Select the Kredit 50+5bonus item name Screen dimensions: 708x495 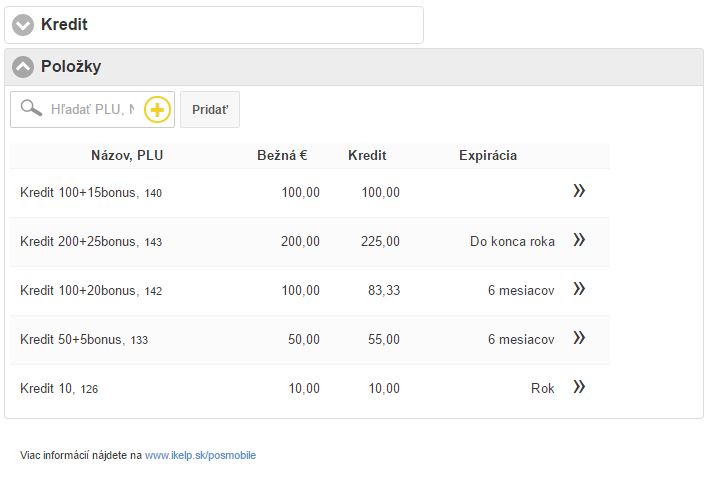(x=72, y=339)
